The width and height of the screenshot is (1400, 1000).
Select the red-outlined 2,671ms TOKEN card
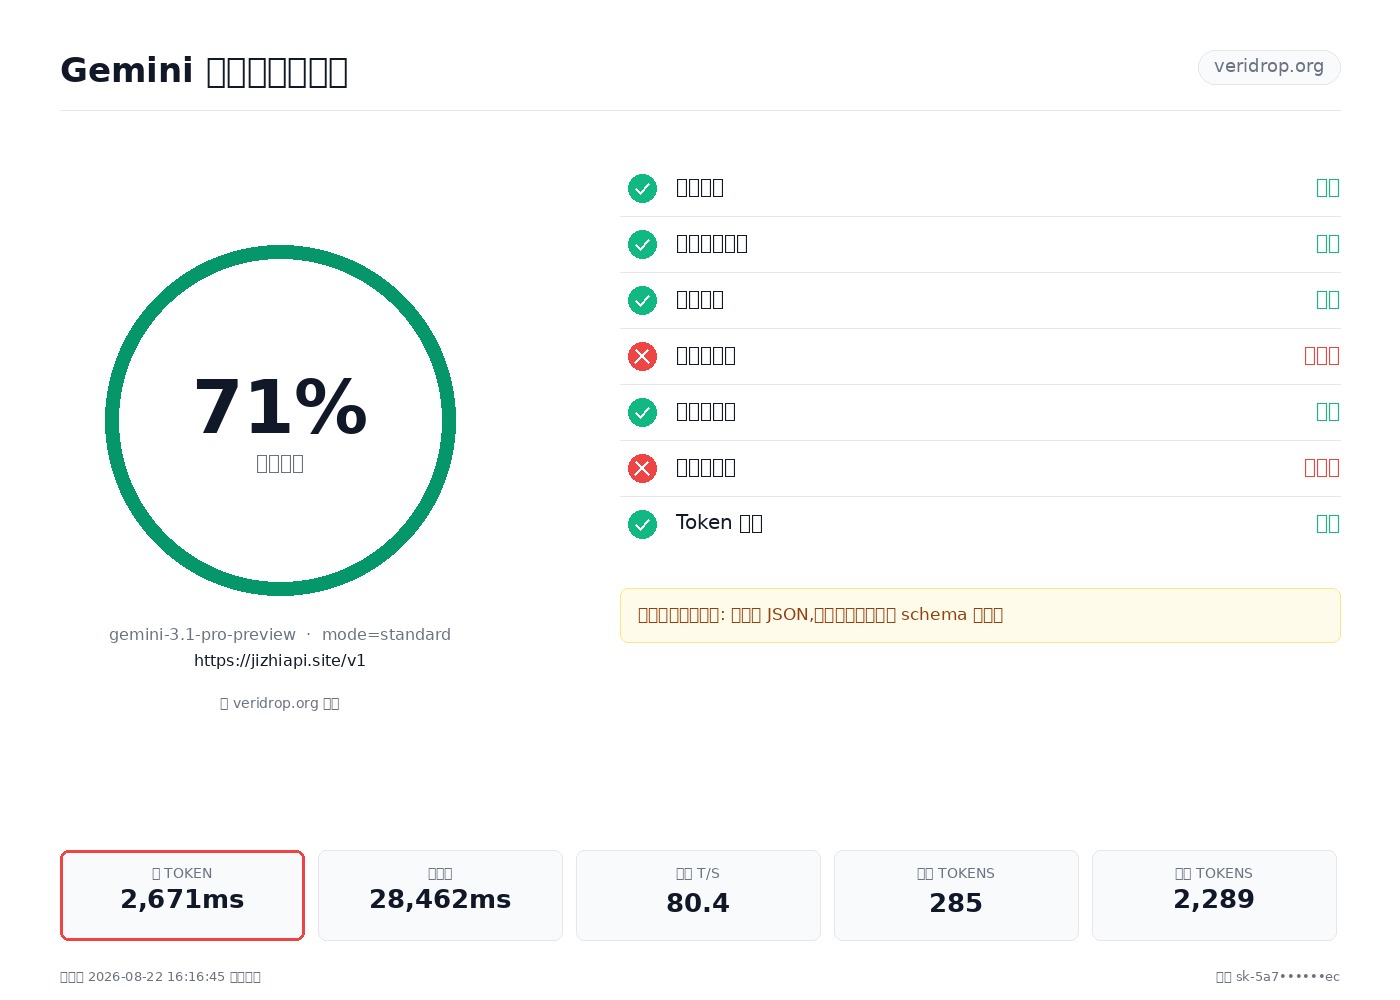tap(182, 895)
